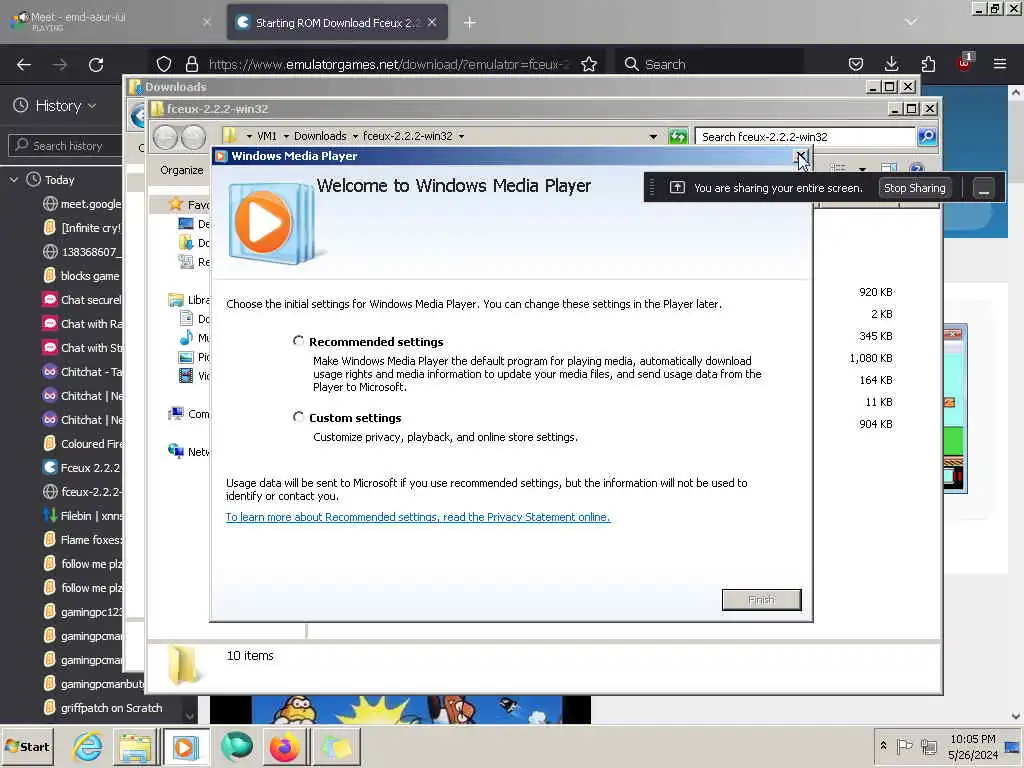Select the file sized 1,080 KB
Image resolution: width=1024 pixels, height=768 pixels.
(x=871, y=358)
